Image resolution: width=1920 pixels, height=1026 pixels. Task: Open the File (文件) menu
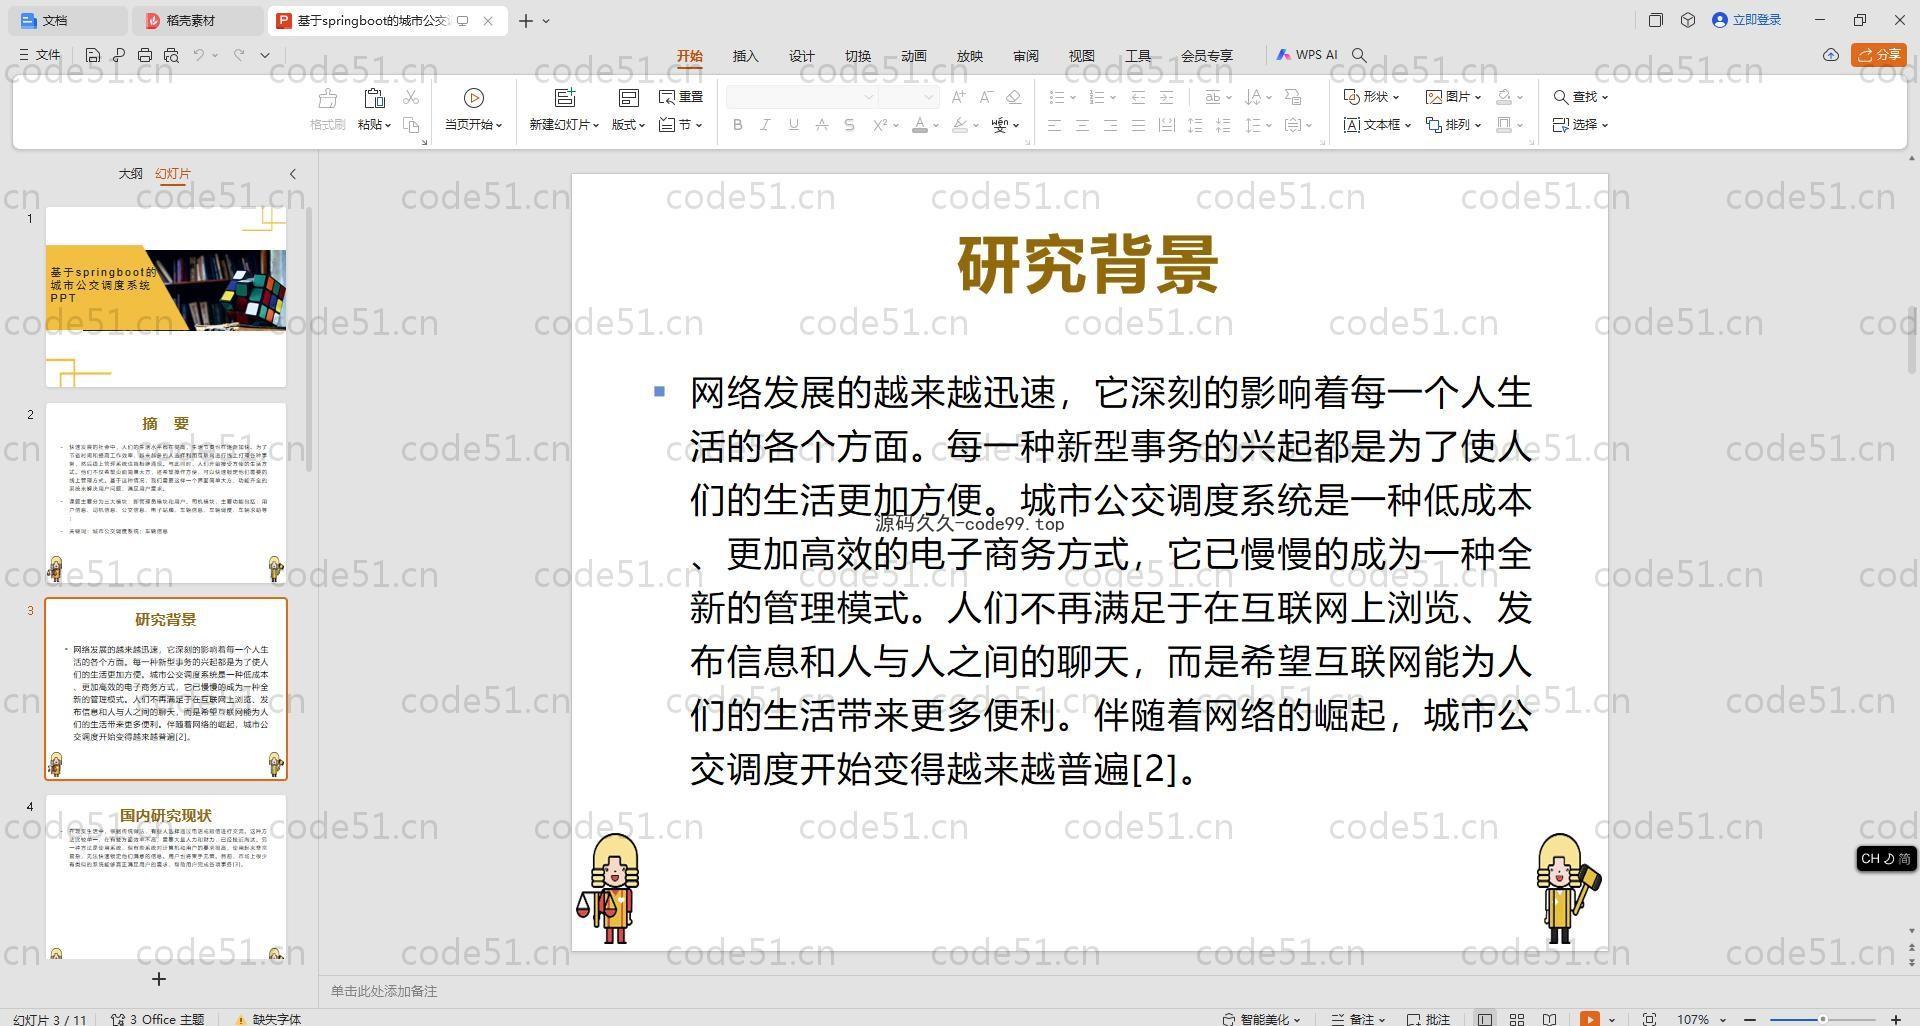click(40, 55)
